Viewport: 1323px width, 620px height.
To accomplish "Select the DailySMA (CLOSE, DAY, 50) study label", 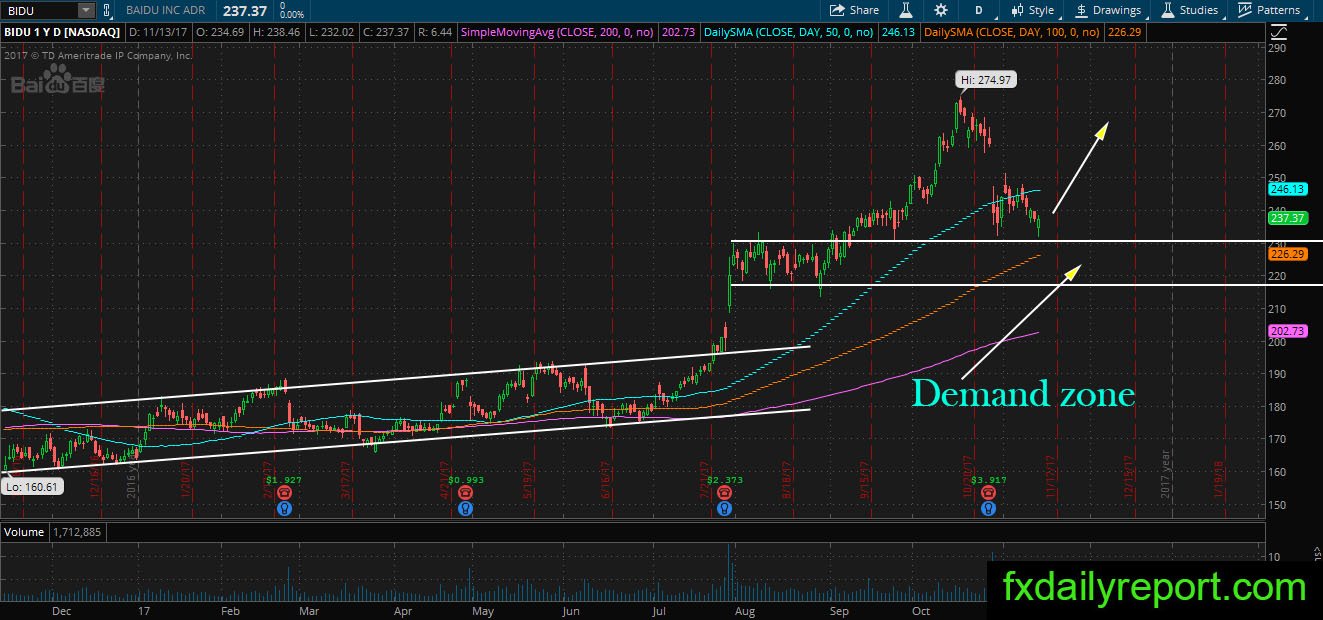I will coord(789,32).
